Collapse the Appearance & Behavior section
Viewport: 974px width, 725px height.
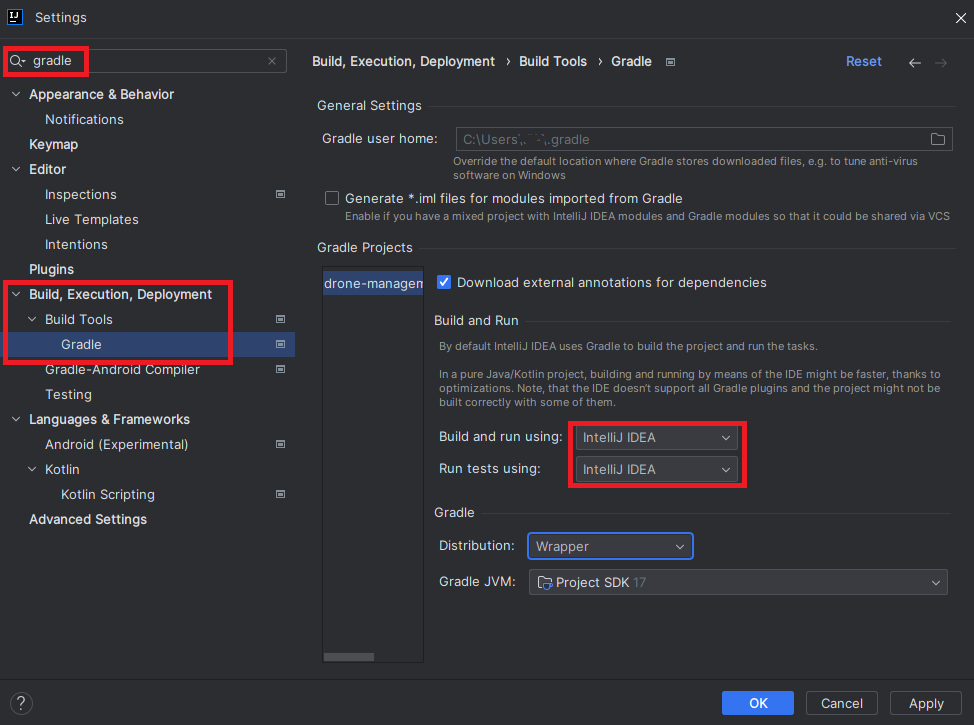16,94
